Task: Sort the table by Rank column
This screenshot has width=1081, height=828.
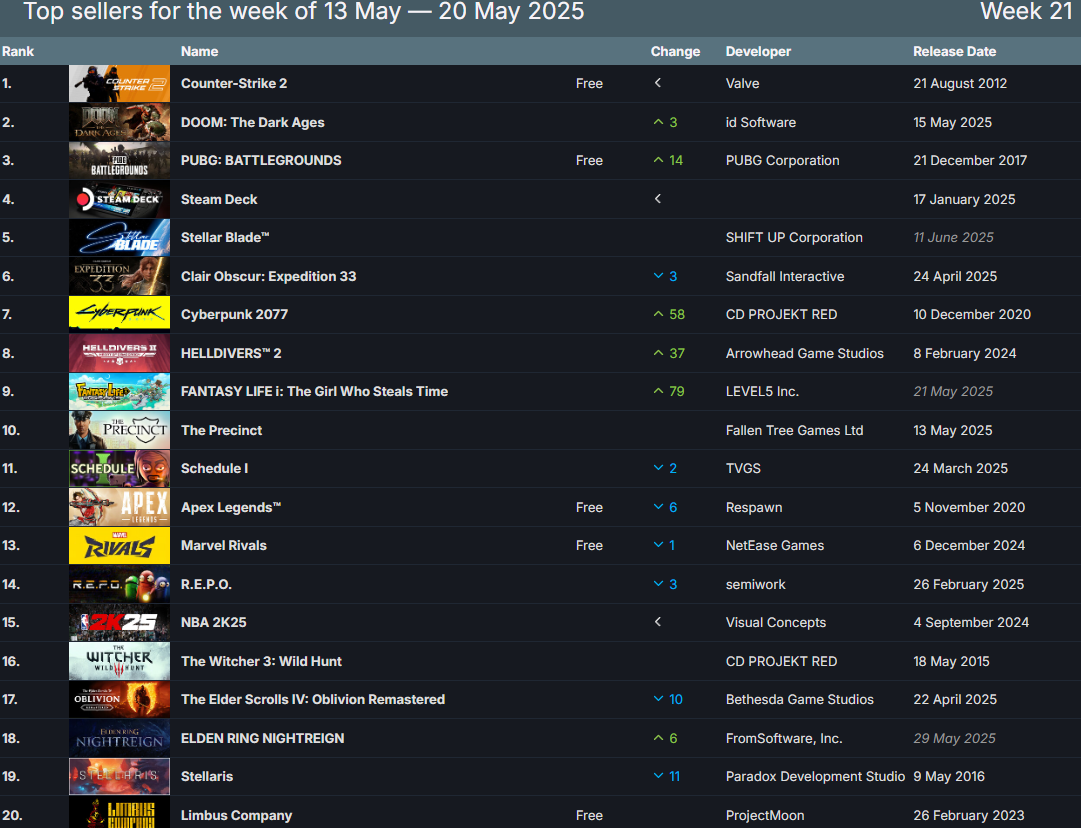Action: (x=16, y=51)
